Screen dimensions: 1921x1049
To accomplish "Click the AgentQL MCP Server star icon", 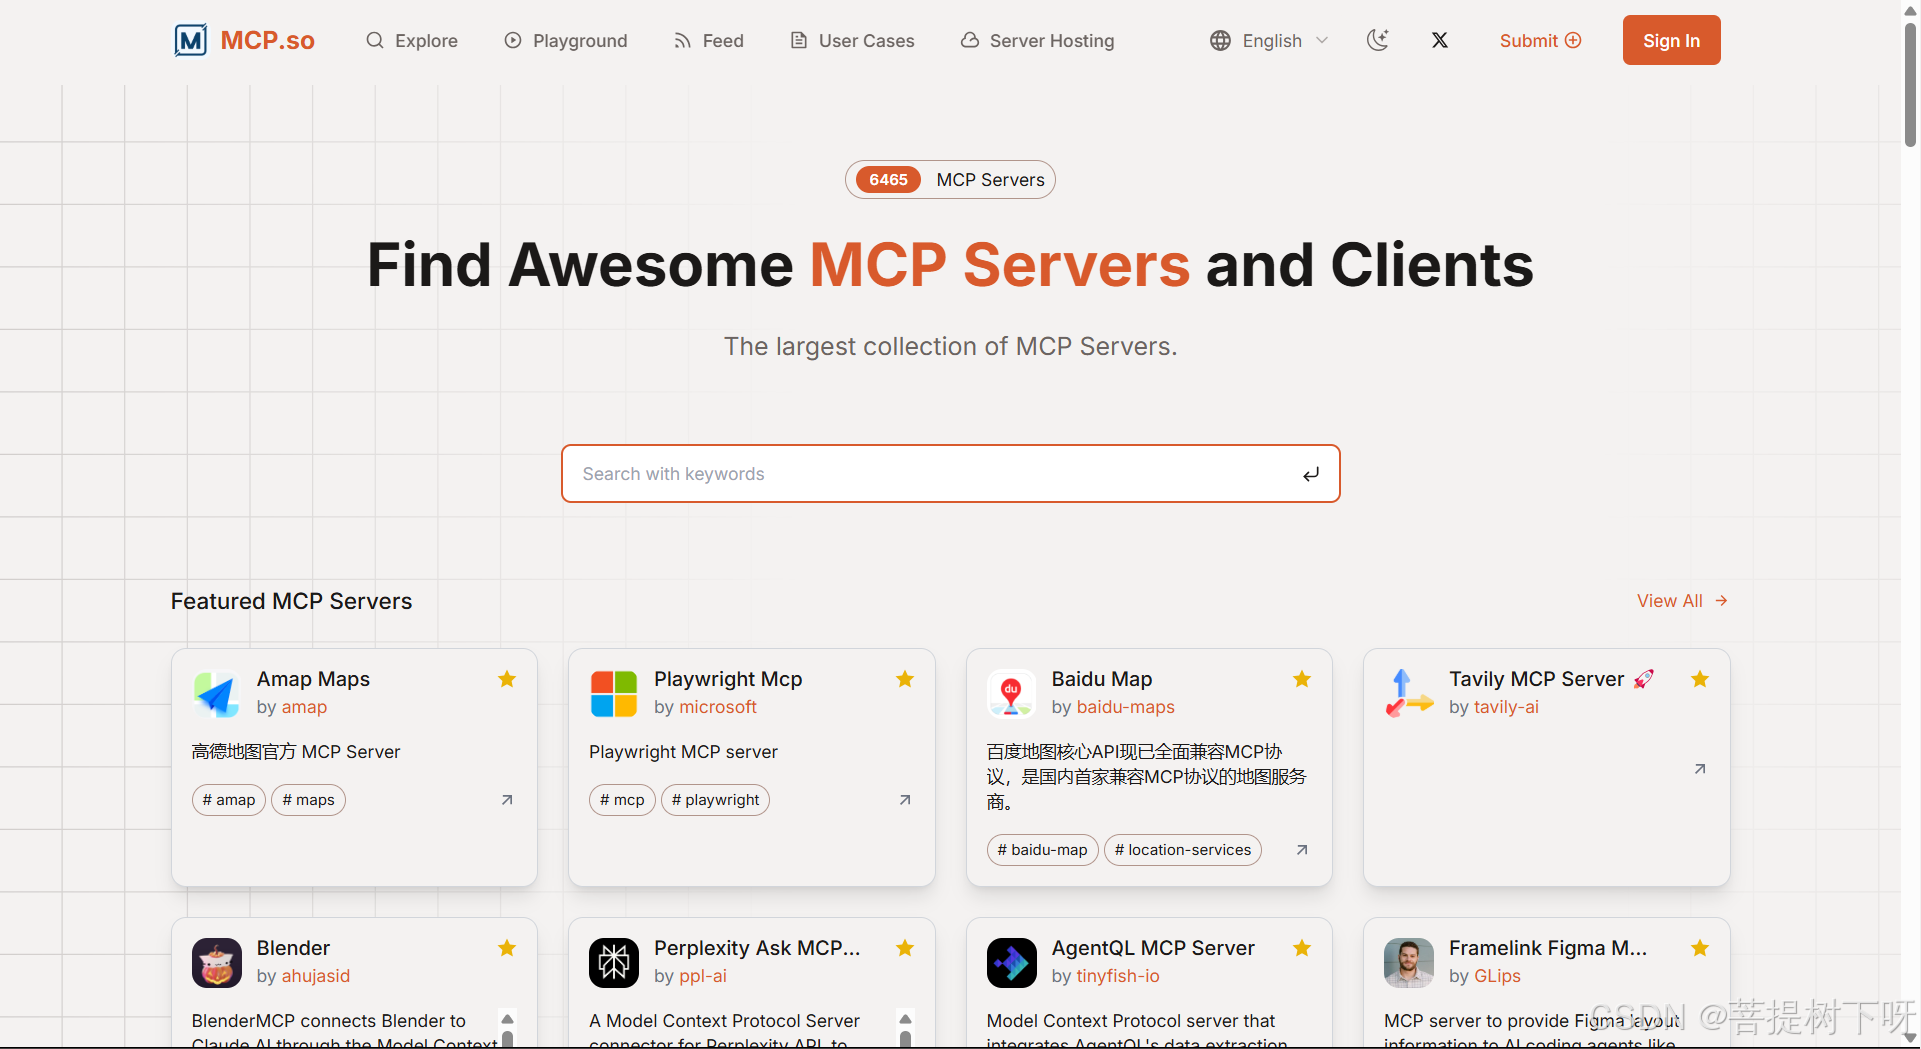I will pos(1302,948).
